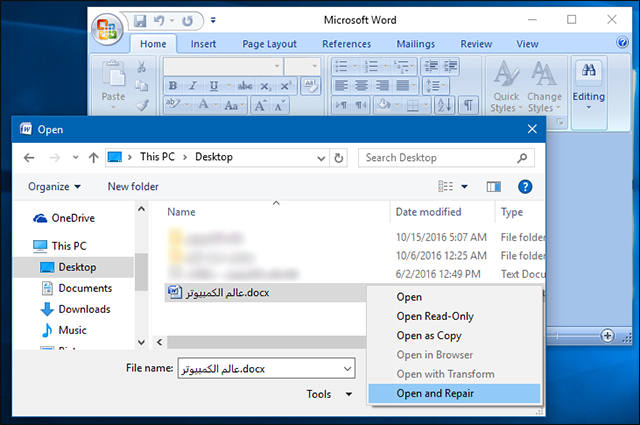The height and width of the screenshot is (425, 640).
Task: Click the Bullets list icon
Action: 341,66
